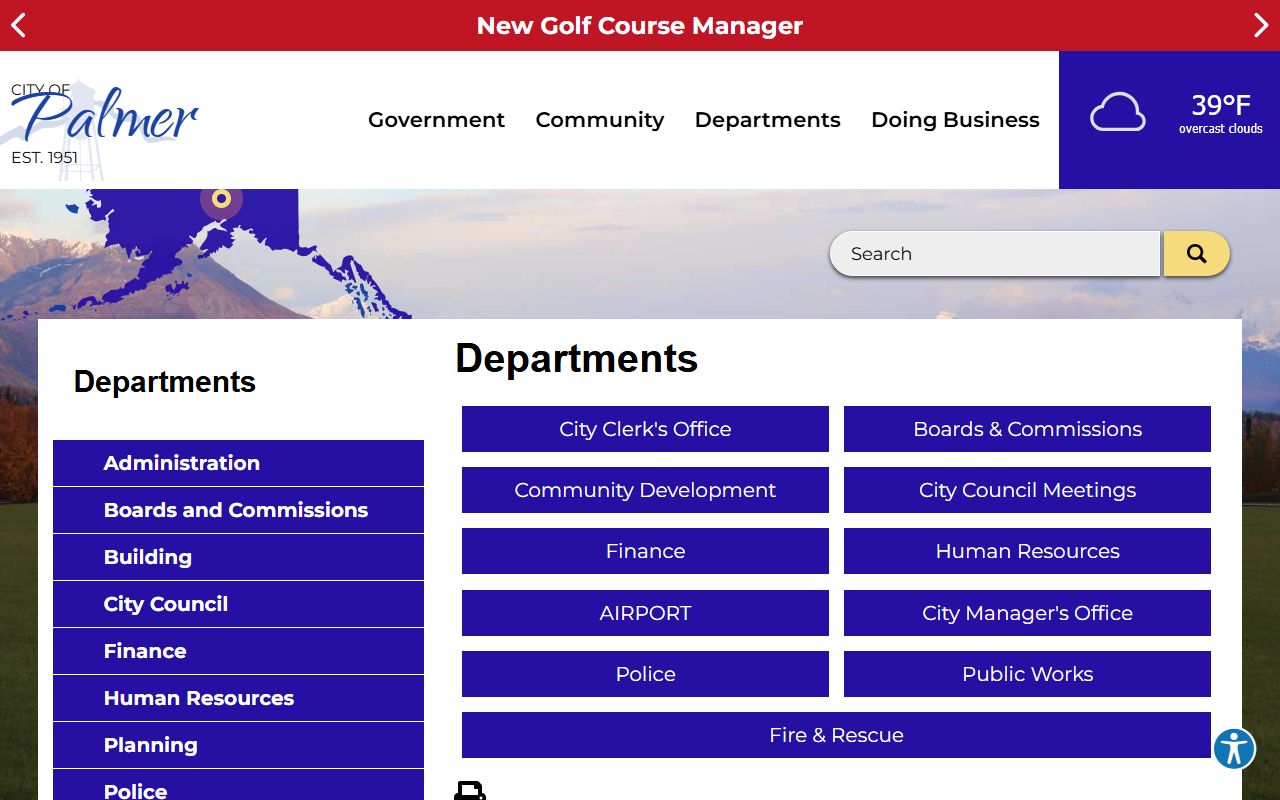The width and height of the screenshot is (1280, 800).
Task: Open the Government menu
Action: (x=436, y=120)
